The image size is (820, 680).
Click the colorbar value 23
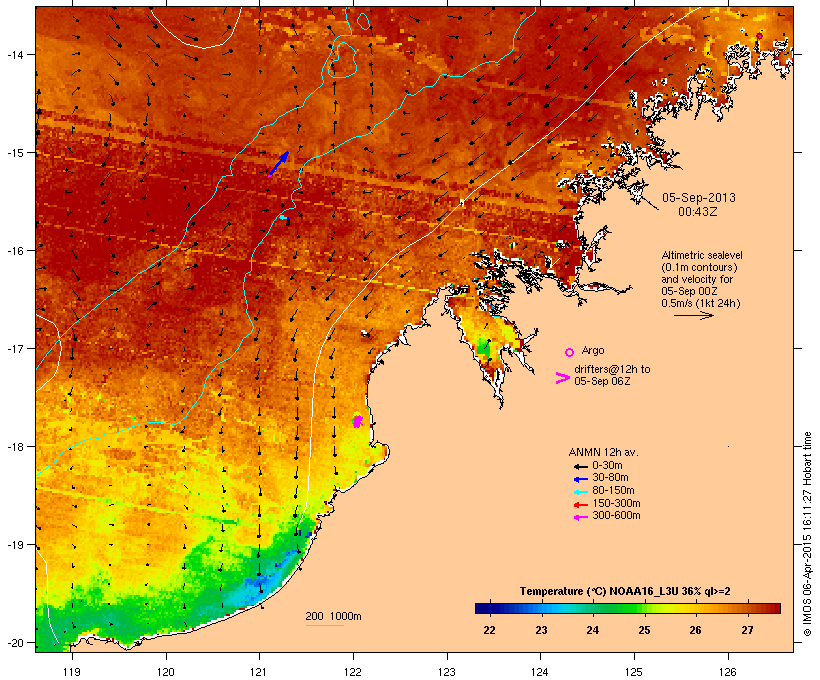point(541,630)
